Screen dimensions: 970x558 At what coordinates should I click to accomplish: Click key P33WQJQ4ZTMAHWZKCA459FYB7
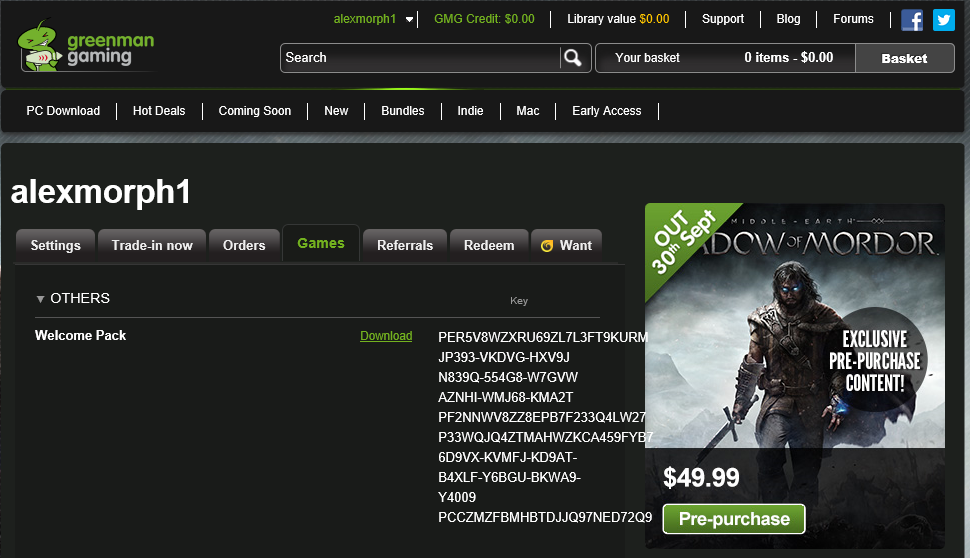pos(546,437)
